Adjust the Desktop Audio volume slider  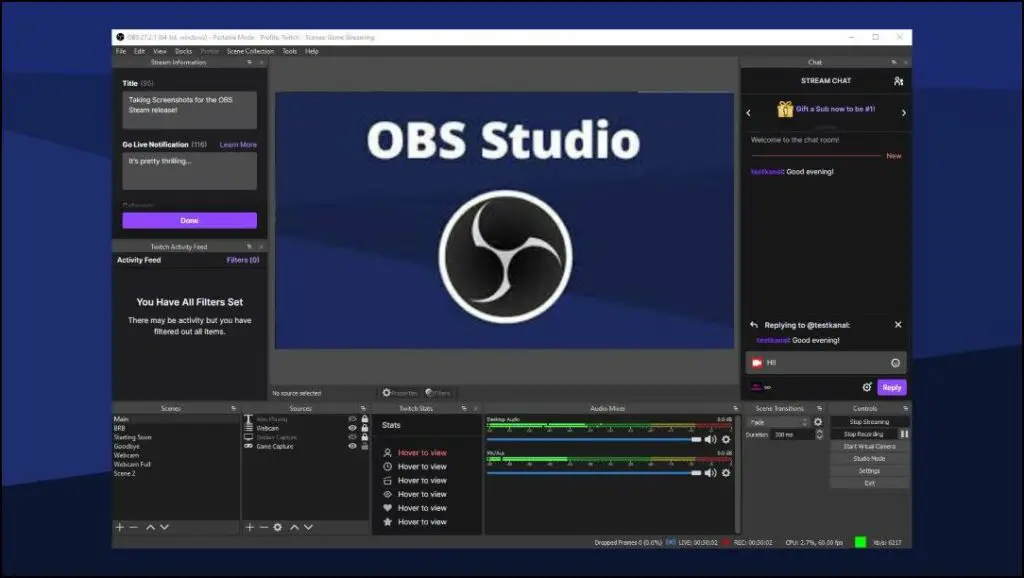click(594, 440)
